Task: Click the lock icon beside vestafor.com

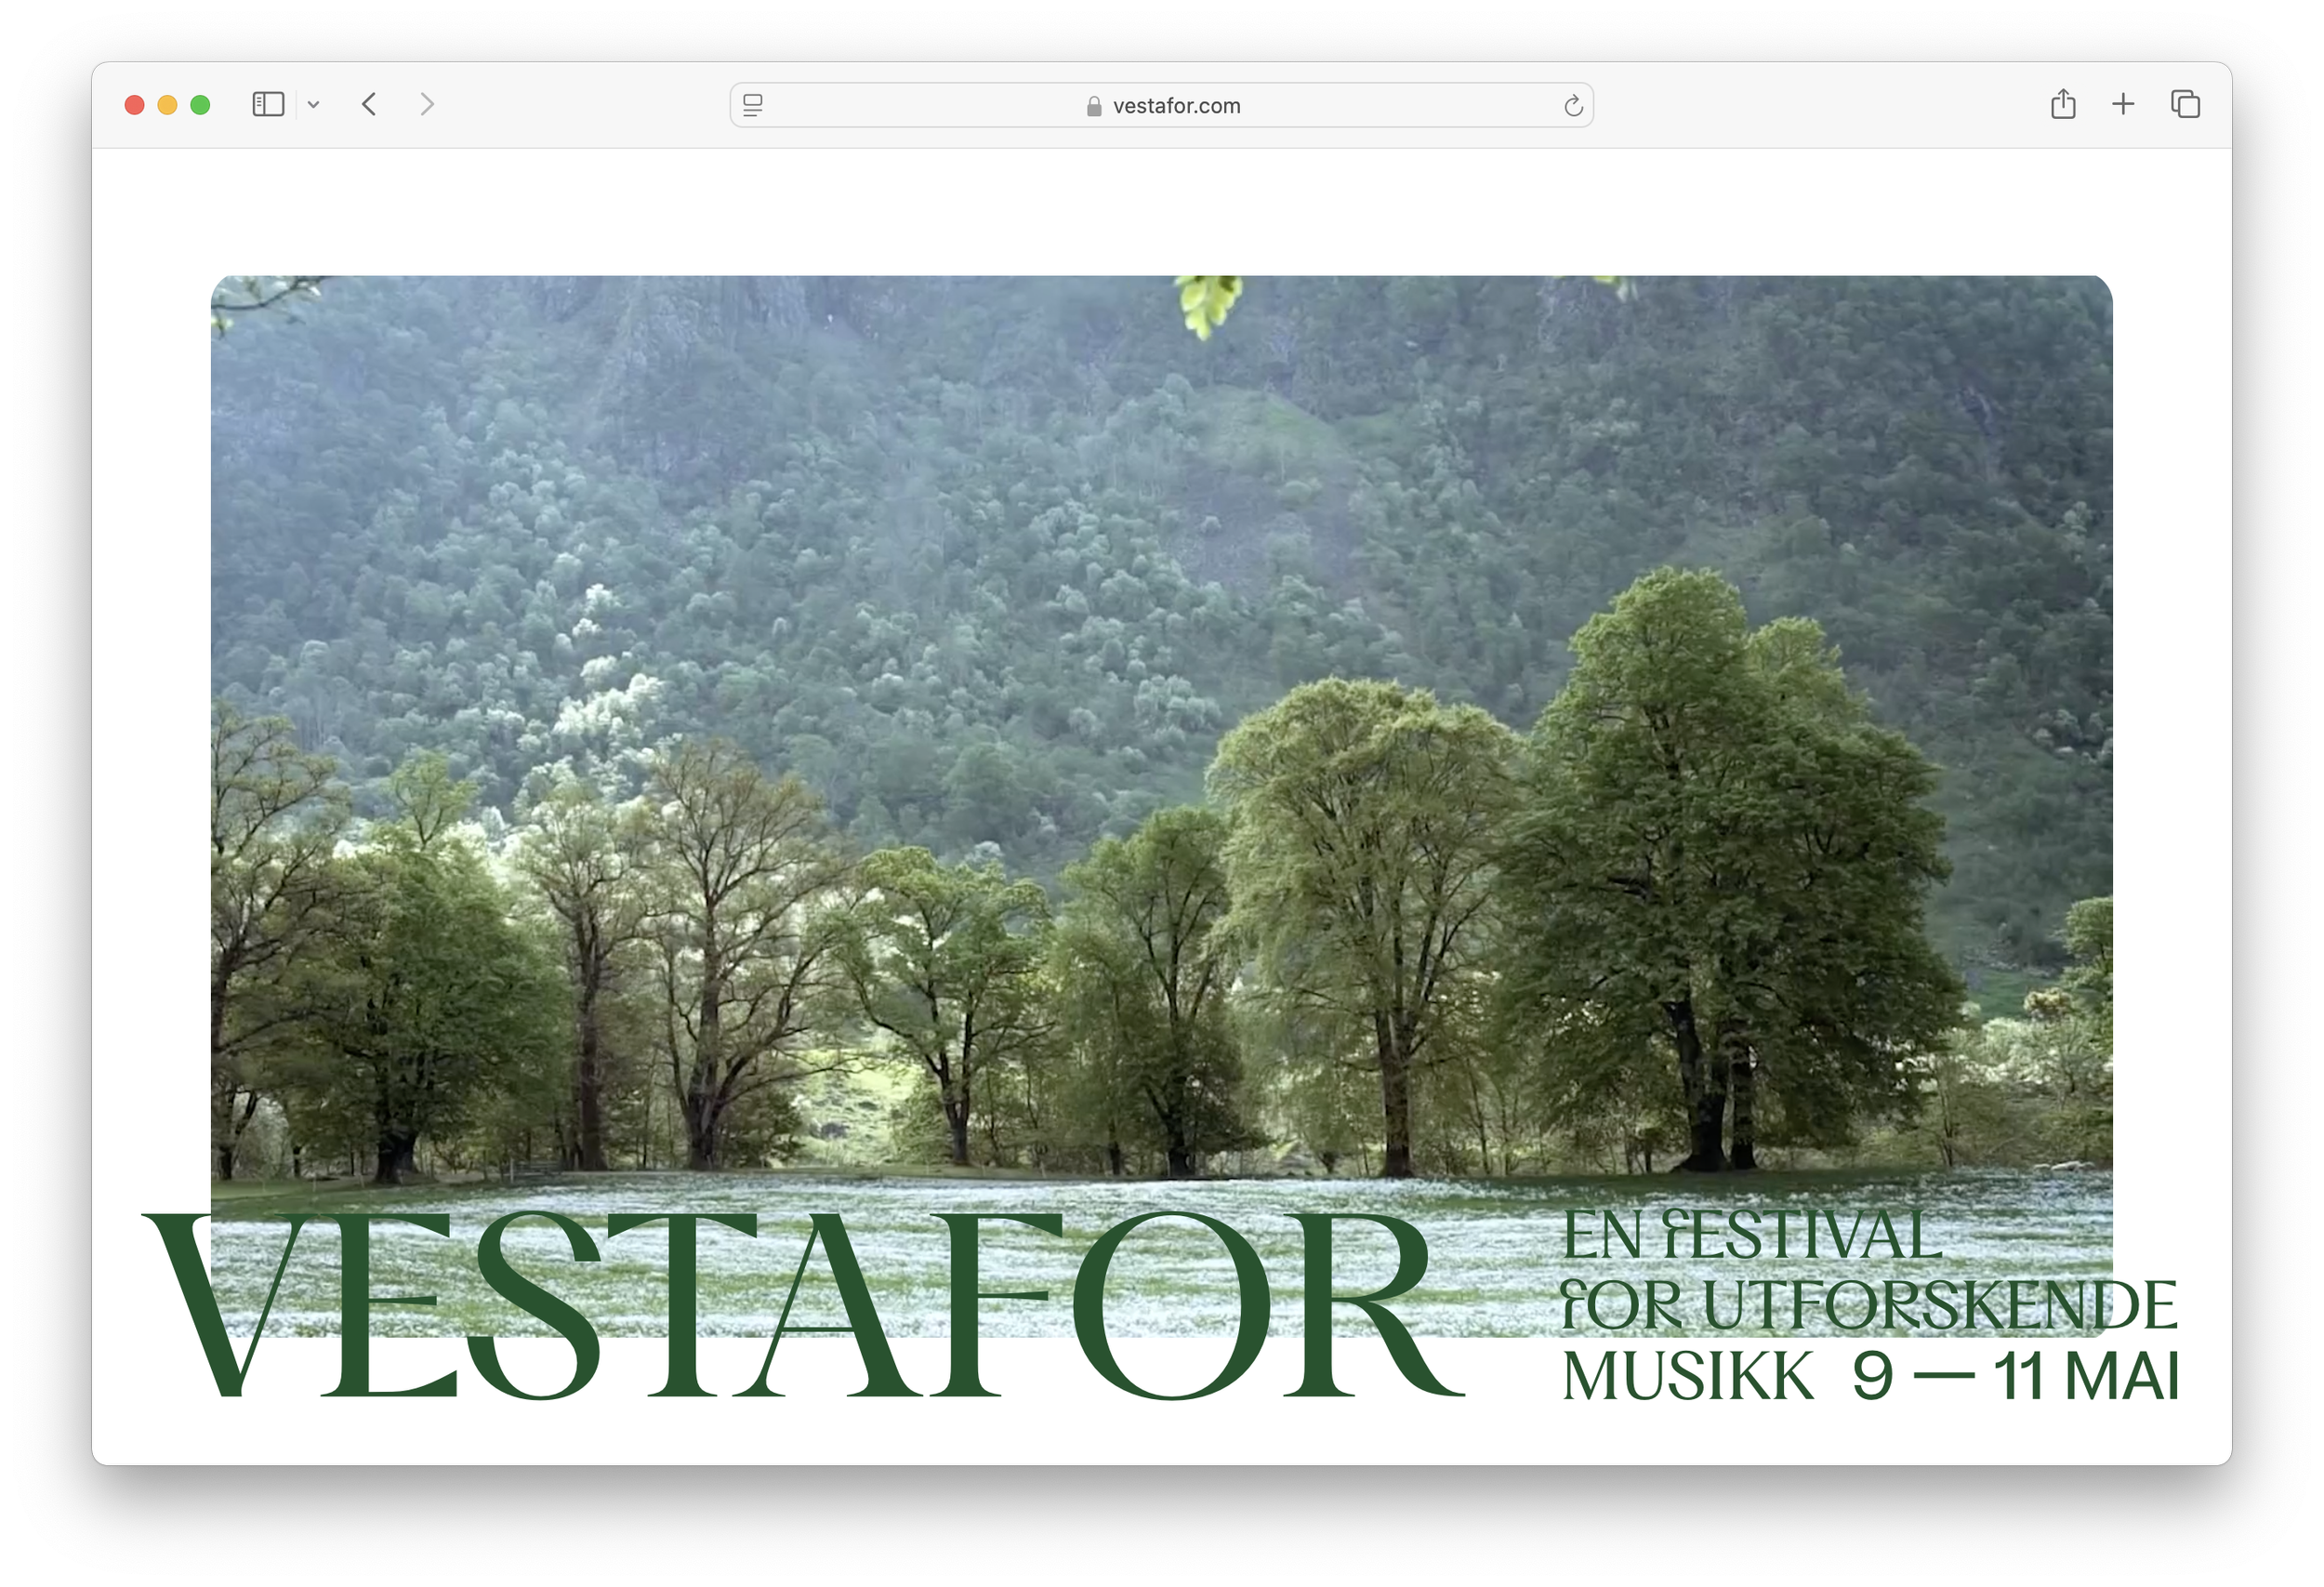Action: [x=1094, y=106]
